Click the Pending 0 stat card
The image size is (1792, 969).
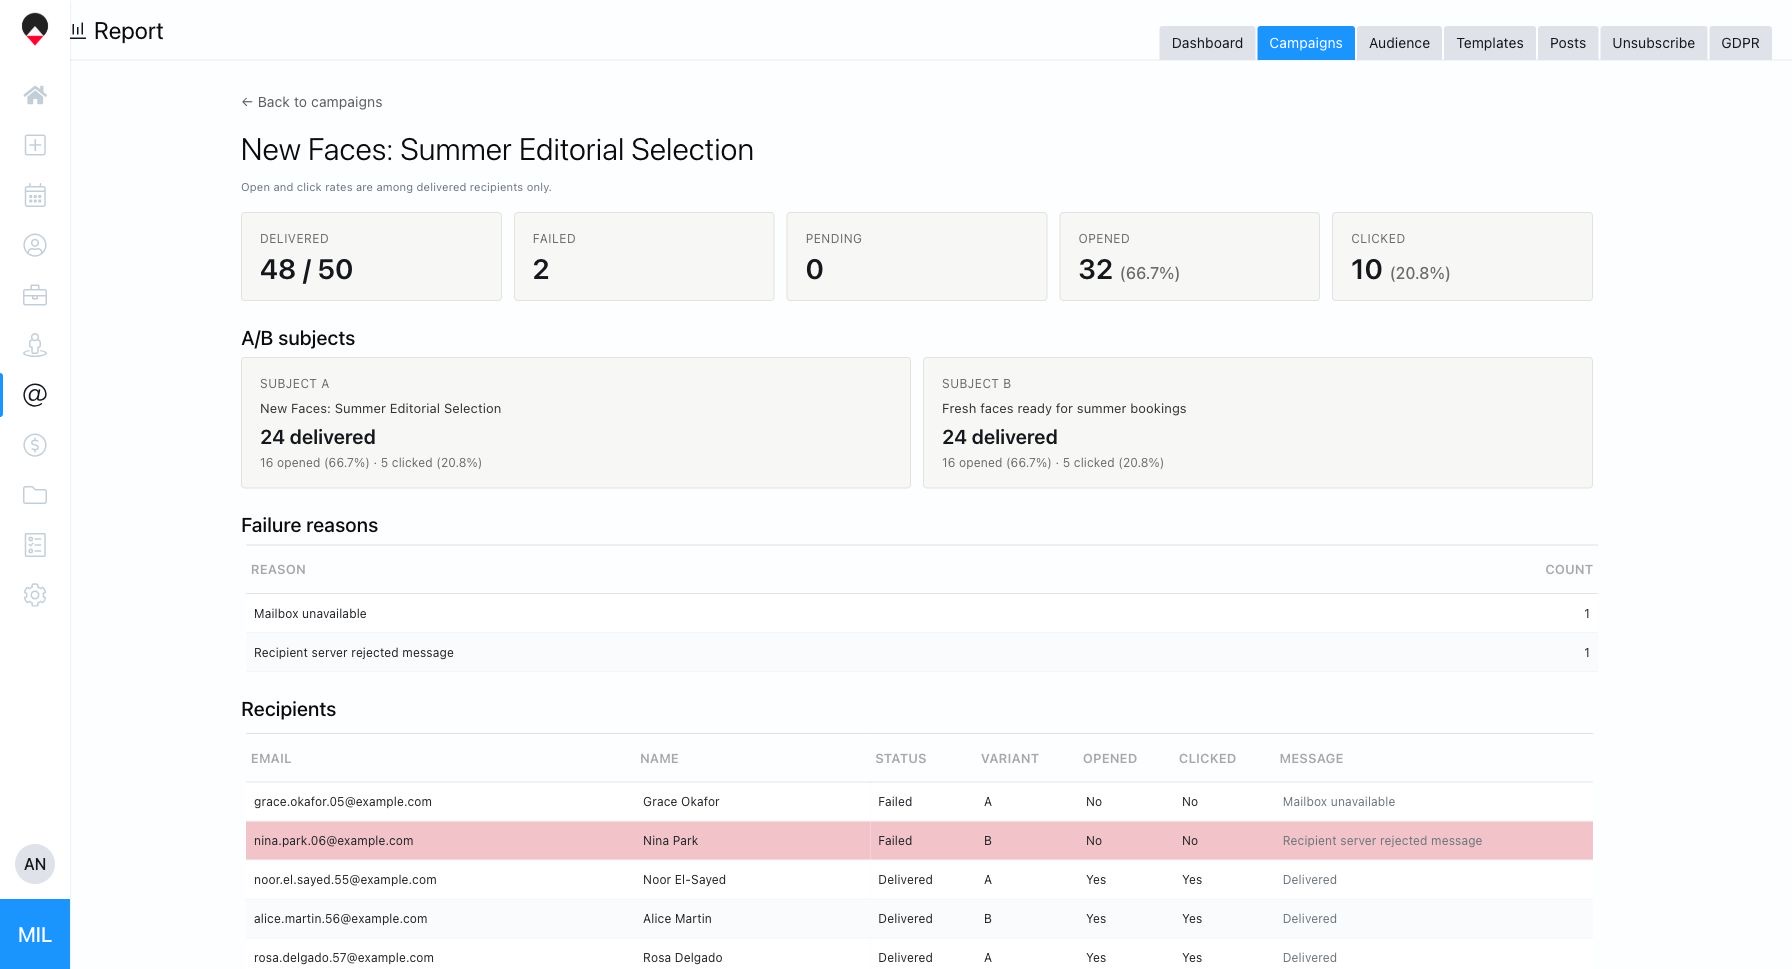click(x=917, y=256)
